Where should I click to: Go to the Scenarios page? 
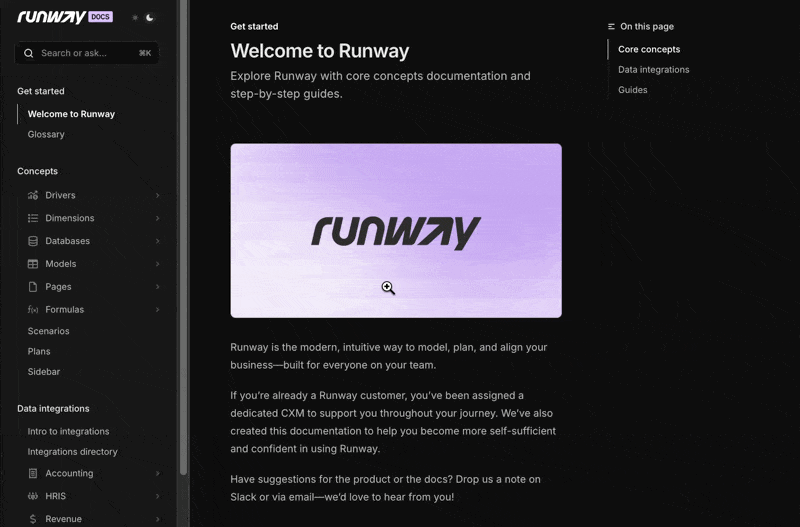point(48,331)
